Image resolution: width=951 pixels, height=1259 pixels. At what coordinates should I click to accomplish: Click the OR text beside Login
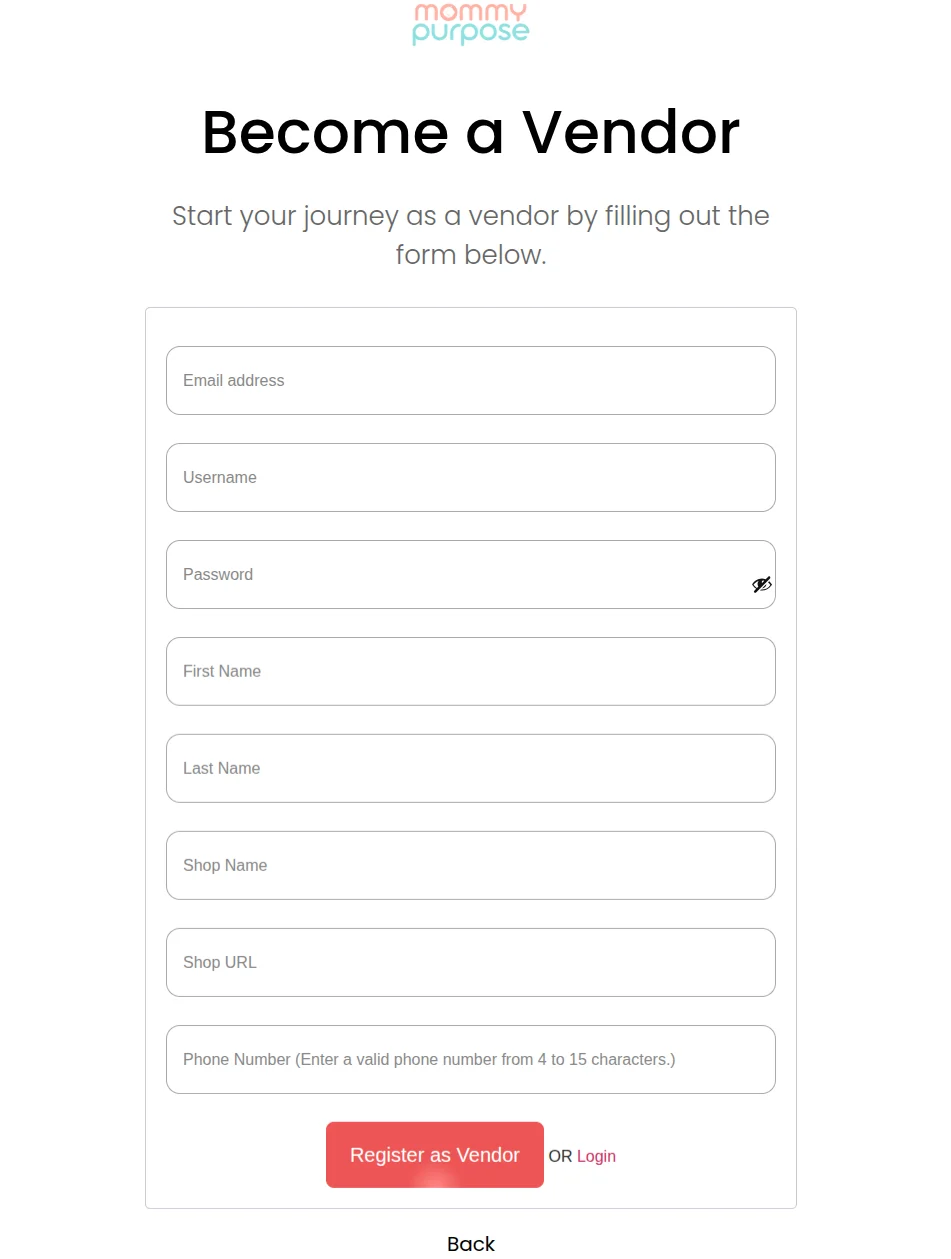561,1156
